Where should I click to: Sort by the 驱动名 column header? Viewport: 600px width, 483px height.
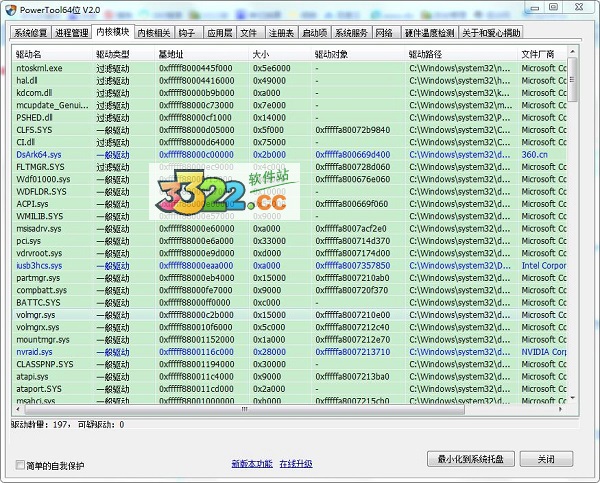(53, 54)
